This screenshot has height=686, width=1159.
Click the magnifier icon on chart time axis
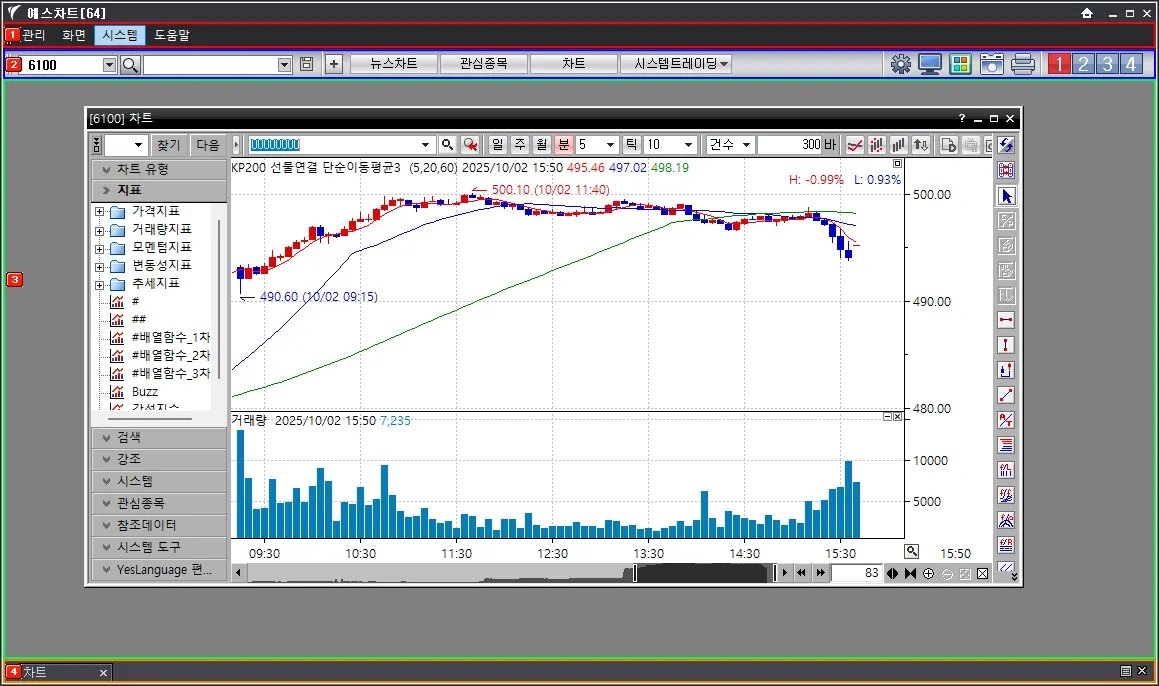912,551
